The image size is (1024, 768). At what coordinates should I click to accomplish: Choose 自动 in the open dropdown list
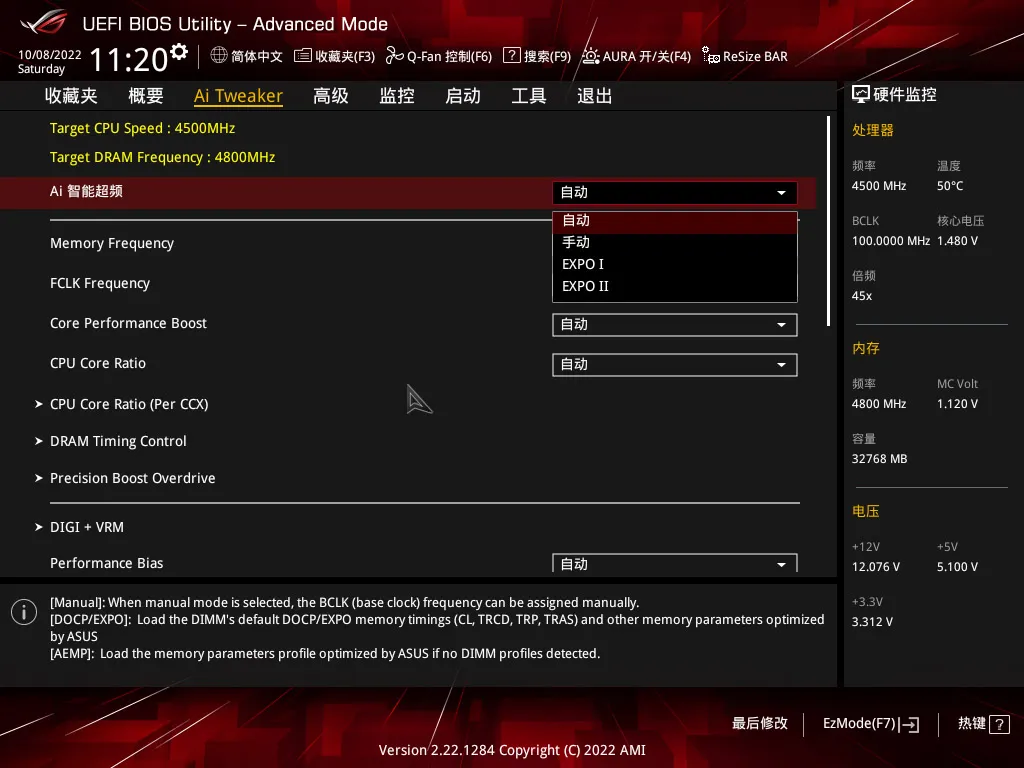click(x=675, y=221)
